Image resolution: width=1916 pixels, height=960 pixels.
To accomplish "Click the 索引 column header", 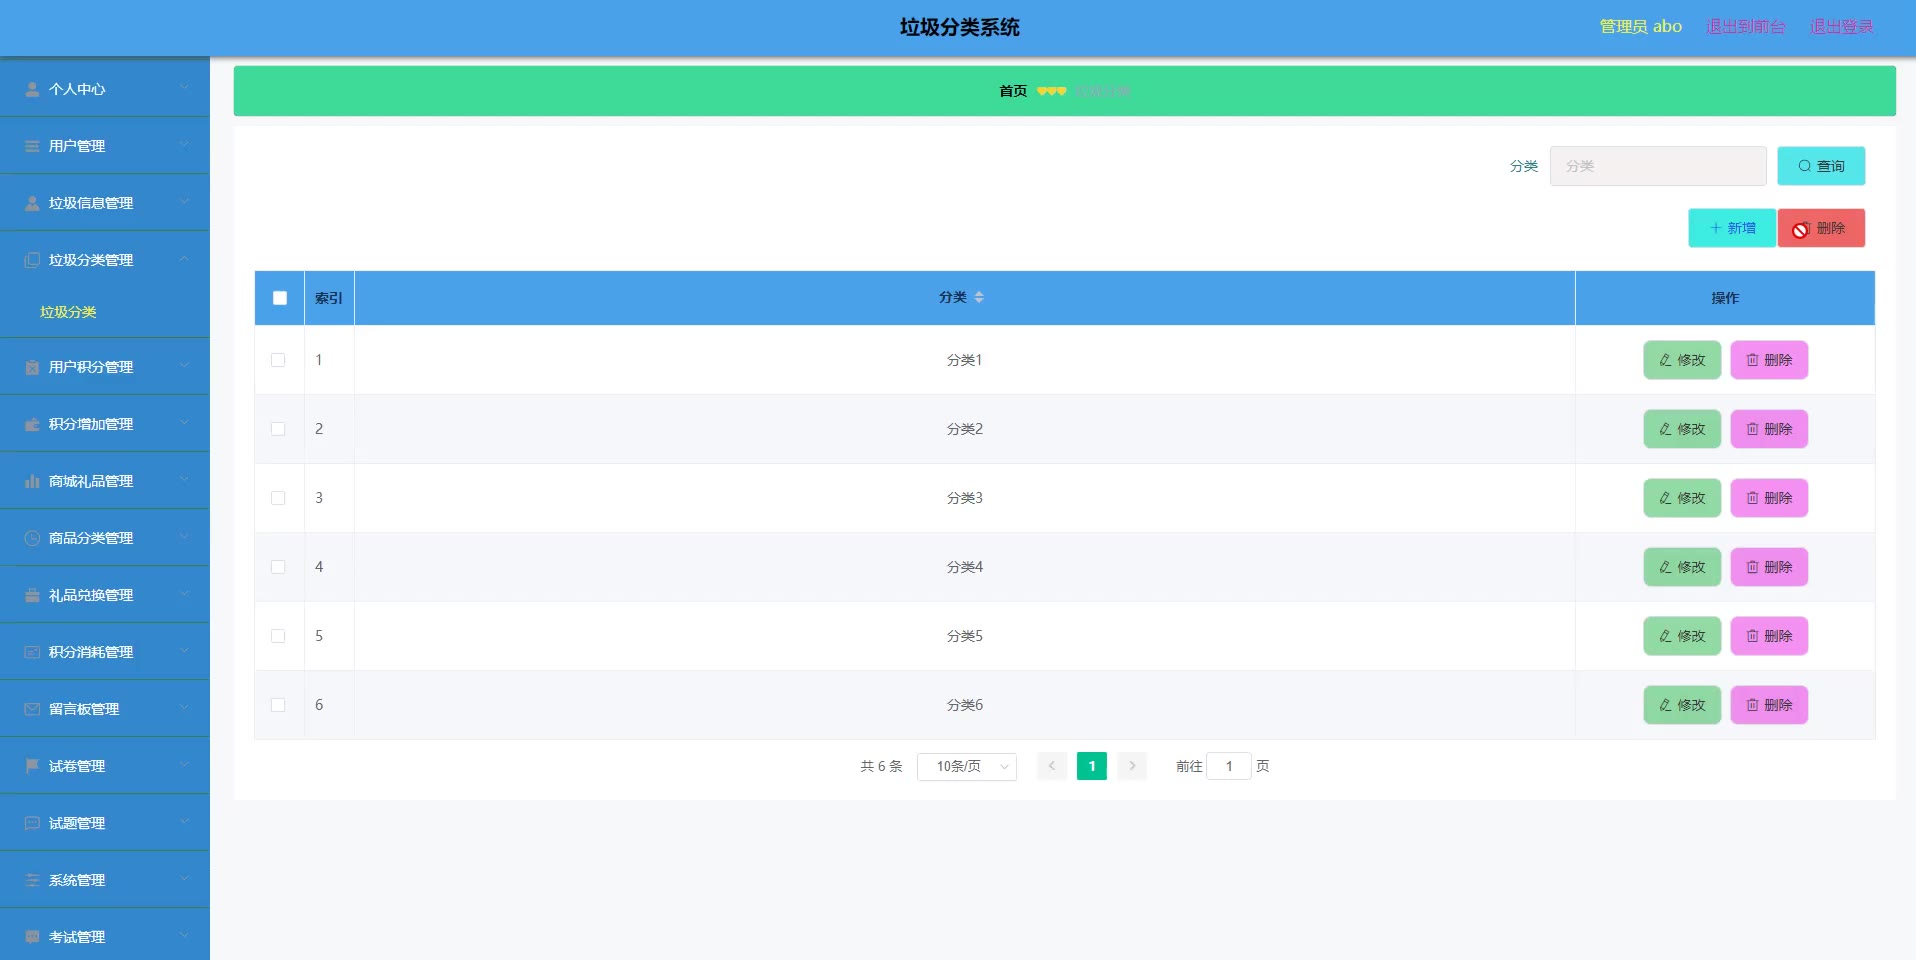I will tap(329, 298).
